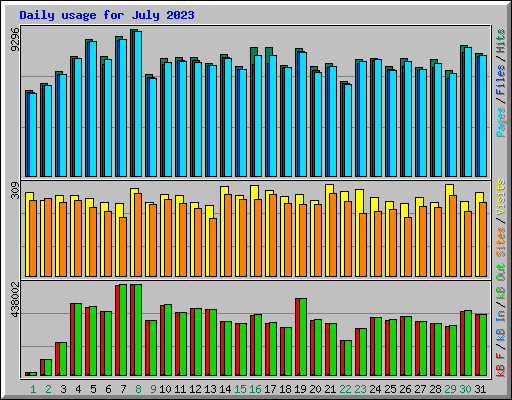Select the orange sites bar for day 7
This screenshot has height=400, width=512.
[x=123, y=247]
